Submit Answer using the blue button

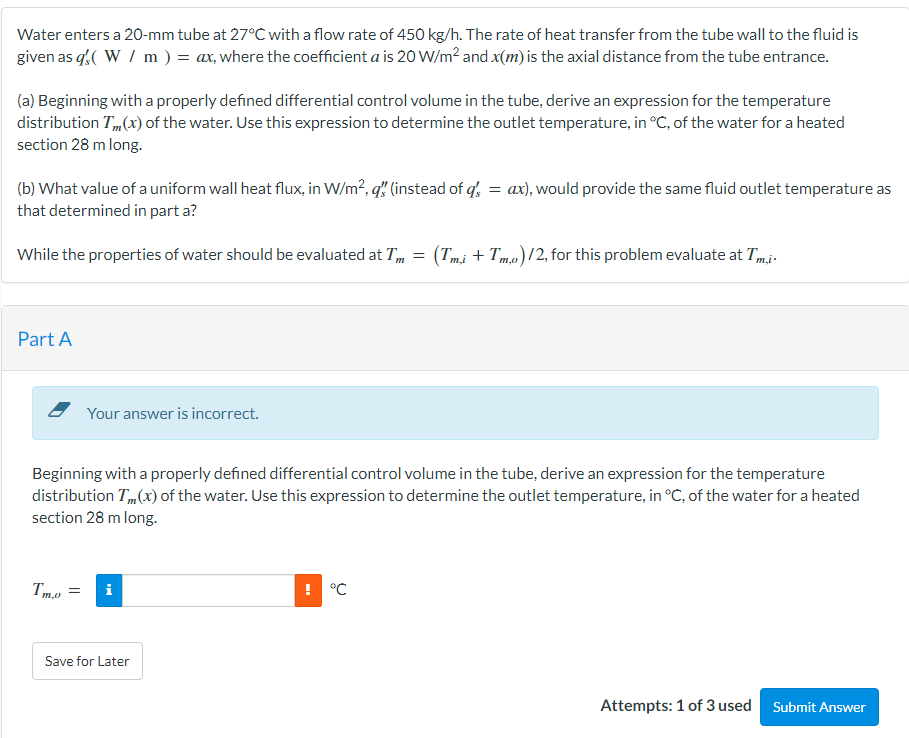point(819,707)
